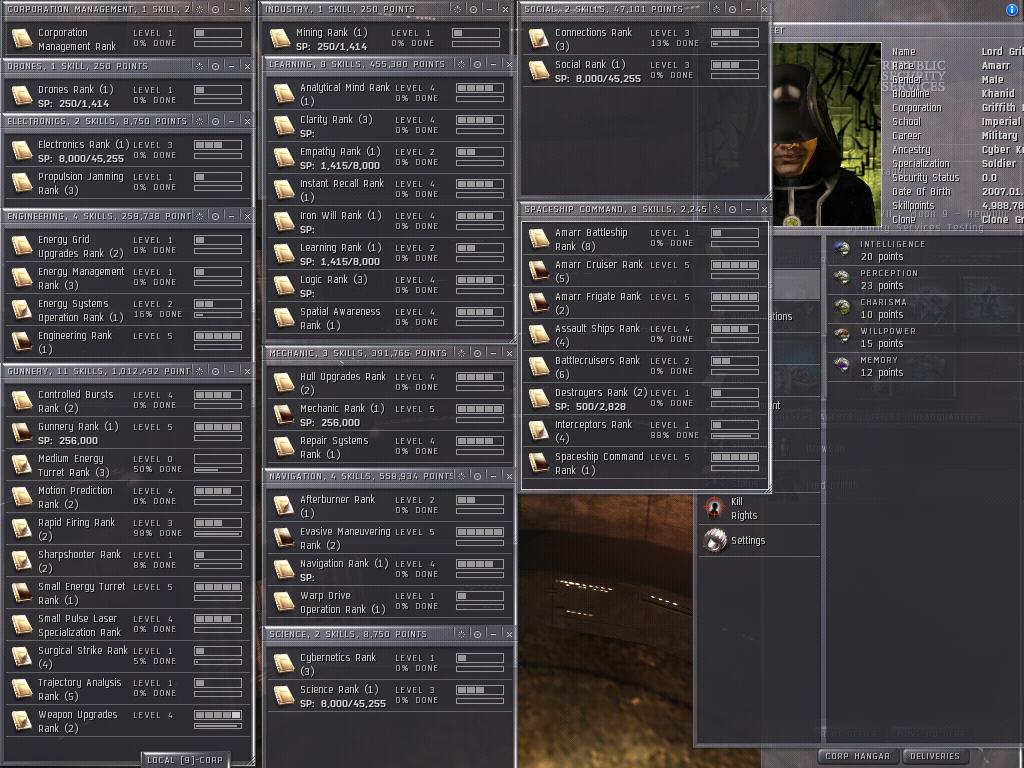Click the Amarr Cruiser Rank skill book icon
The width and height of the screenshot is (1024, 768).
(538, 270)
